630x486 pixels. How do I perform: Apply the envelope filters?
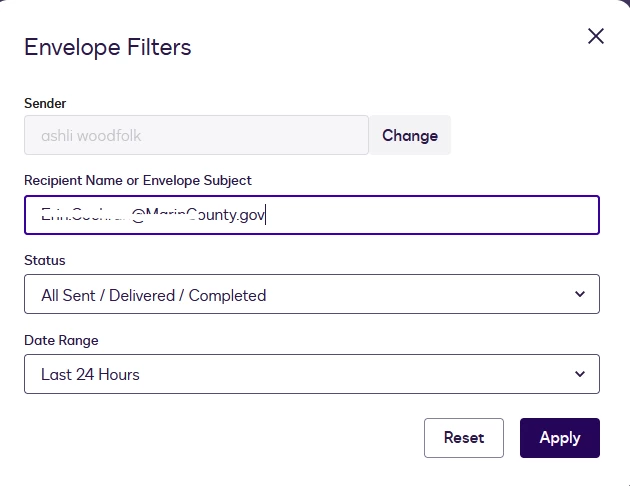[x=560, y=438]
